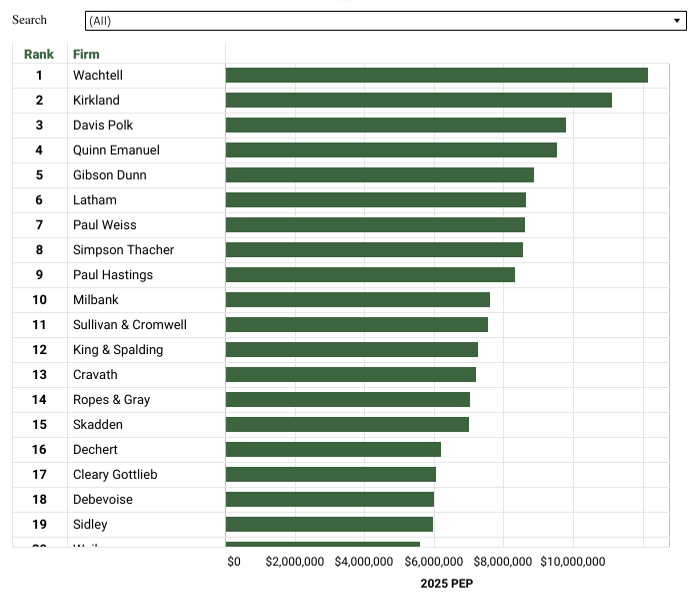Select the Milbank row label

click(x=96, y=300)
